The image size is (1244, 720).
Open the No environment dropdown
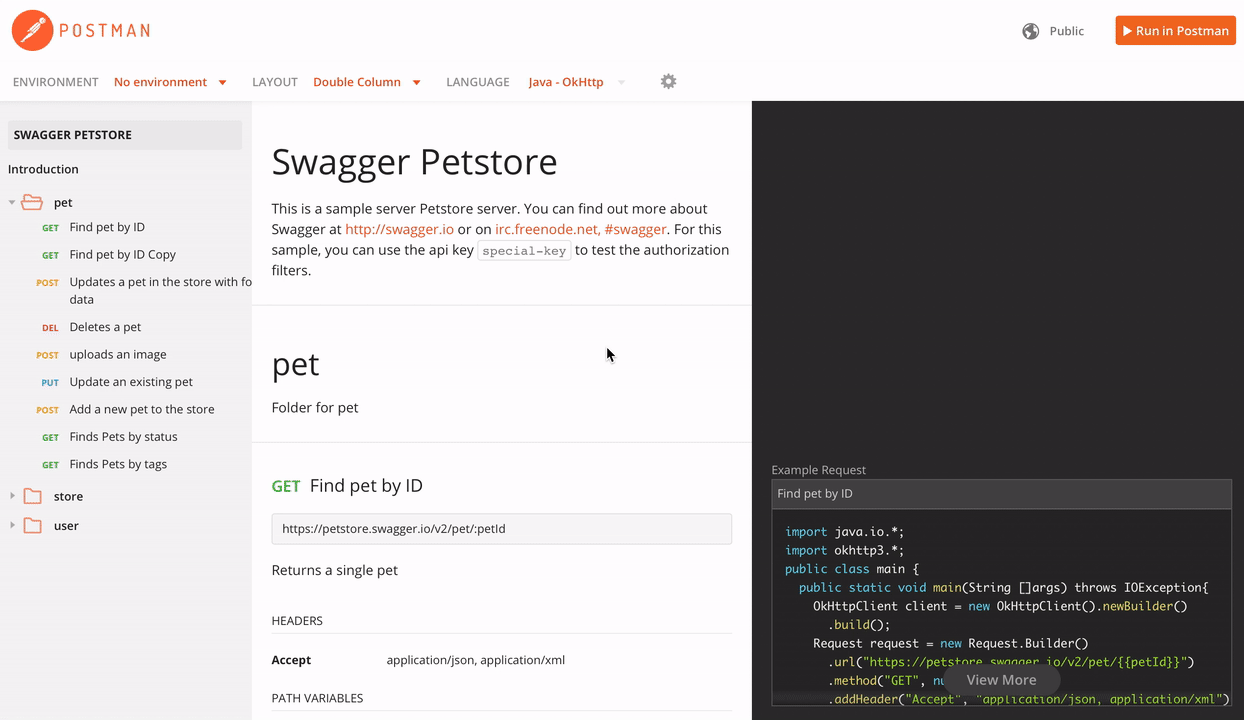pos(170,82)
